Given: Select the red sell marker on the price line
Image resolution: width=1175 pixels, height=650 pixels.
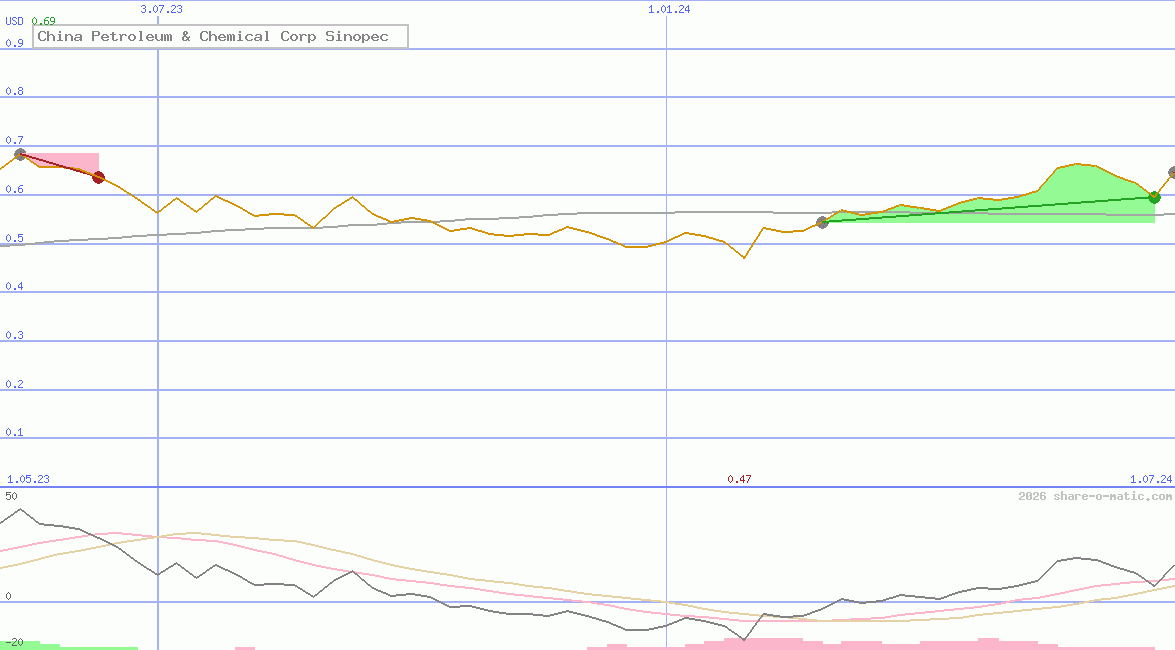Looking at the screenshot, I should [x=98, y=177].
